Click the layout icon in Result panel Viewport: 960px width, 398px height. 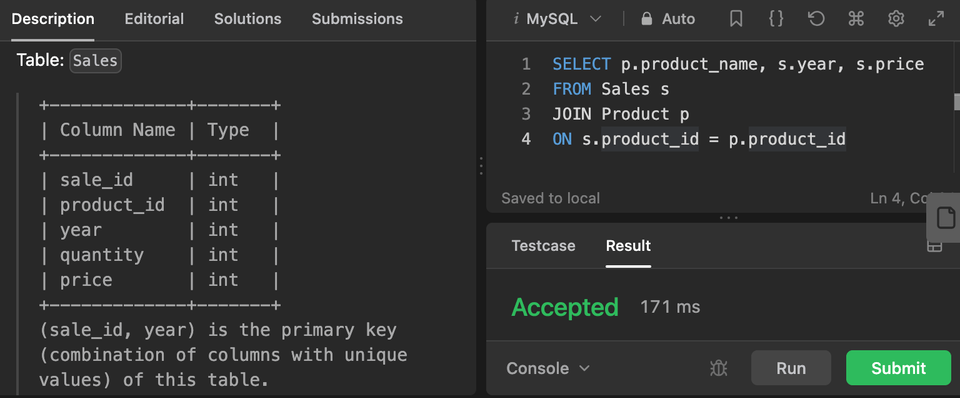[x=934, y=246]
